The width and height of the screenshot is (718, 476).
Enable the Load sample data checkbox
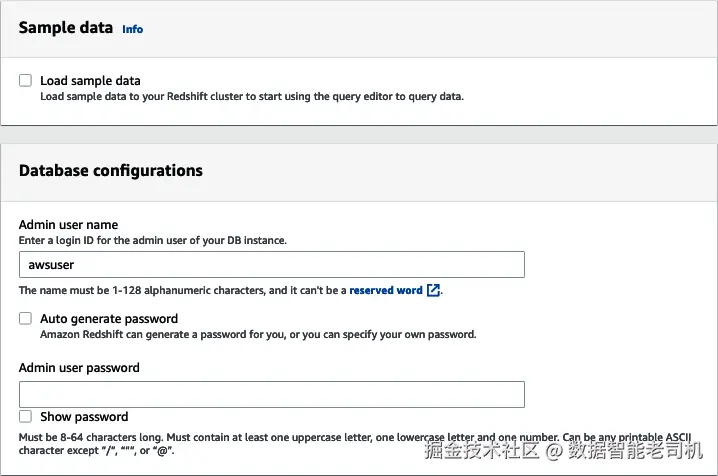click(x=26, y=81)
